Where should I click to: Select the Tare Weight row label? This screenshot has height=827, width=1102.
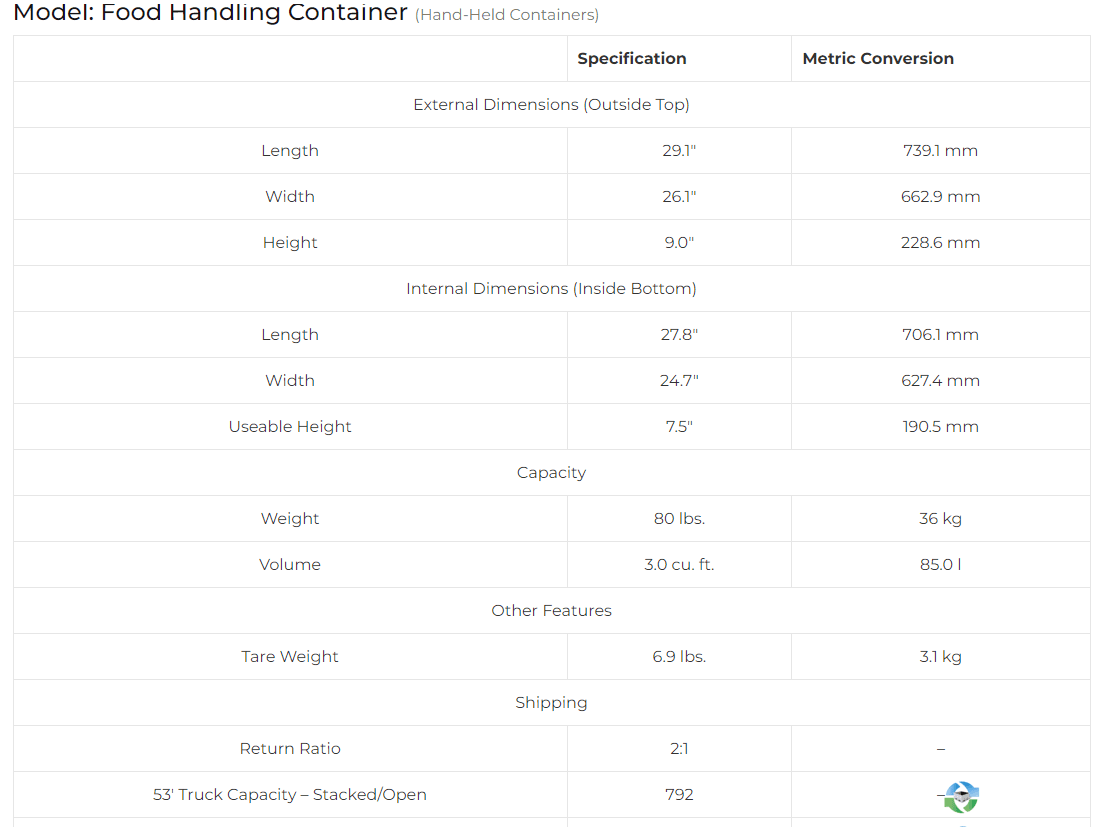pyautogui.click(x=290, y=656)
